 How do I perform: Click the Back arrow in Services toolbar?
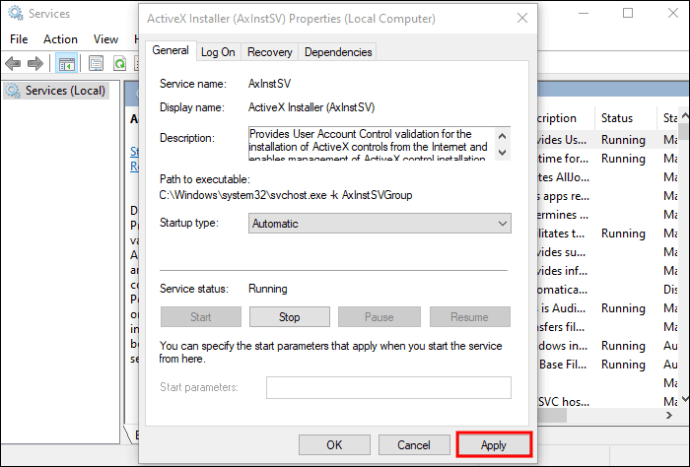[x=13, y=64]
